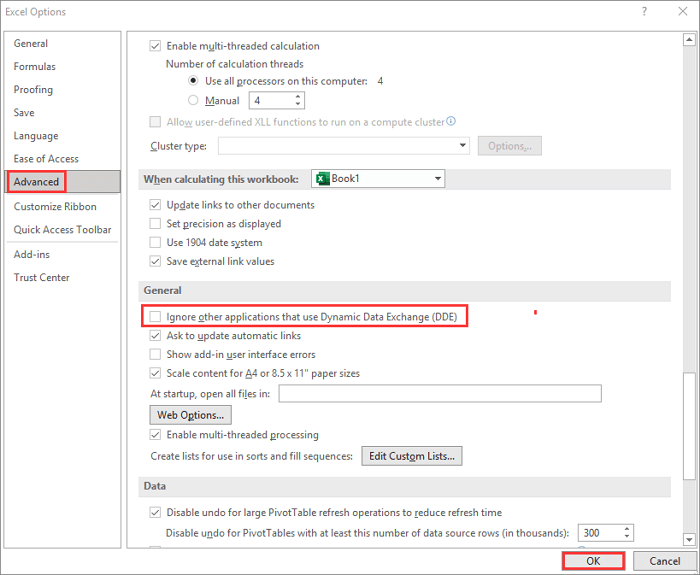
Task: Toggle Disable undo for large PivotTable refresh
Action: click(x=155, y=512)
